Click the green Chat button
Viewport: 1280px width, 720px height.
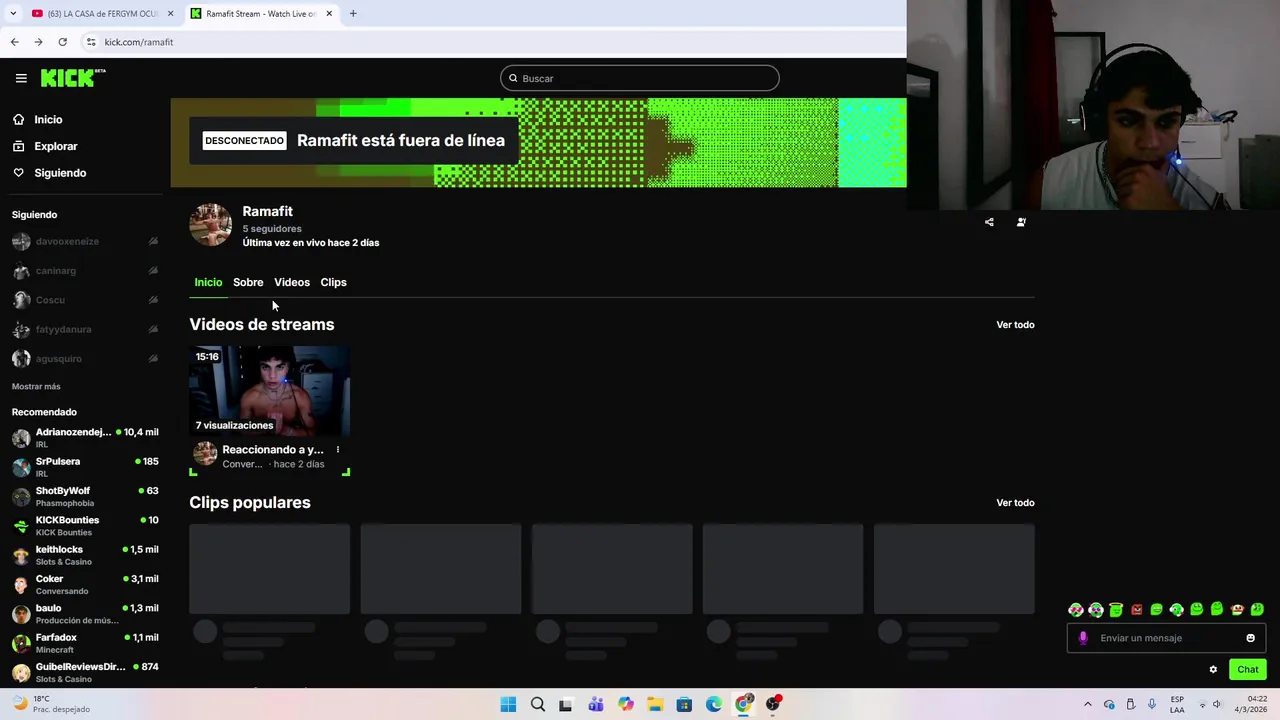1248,669
